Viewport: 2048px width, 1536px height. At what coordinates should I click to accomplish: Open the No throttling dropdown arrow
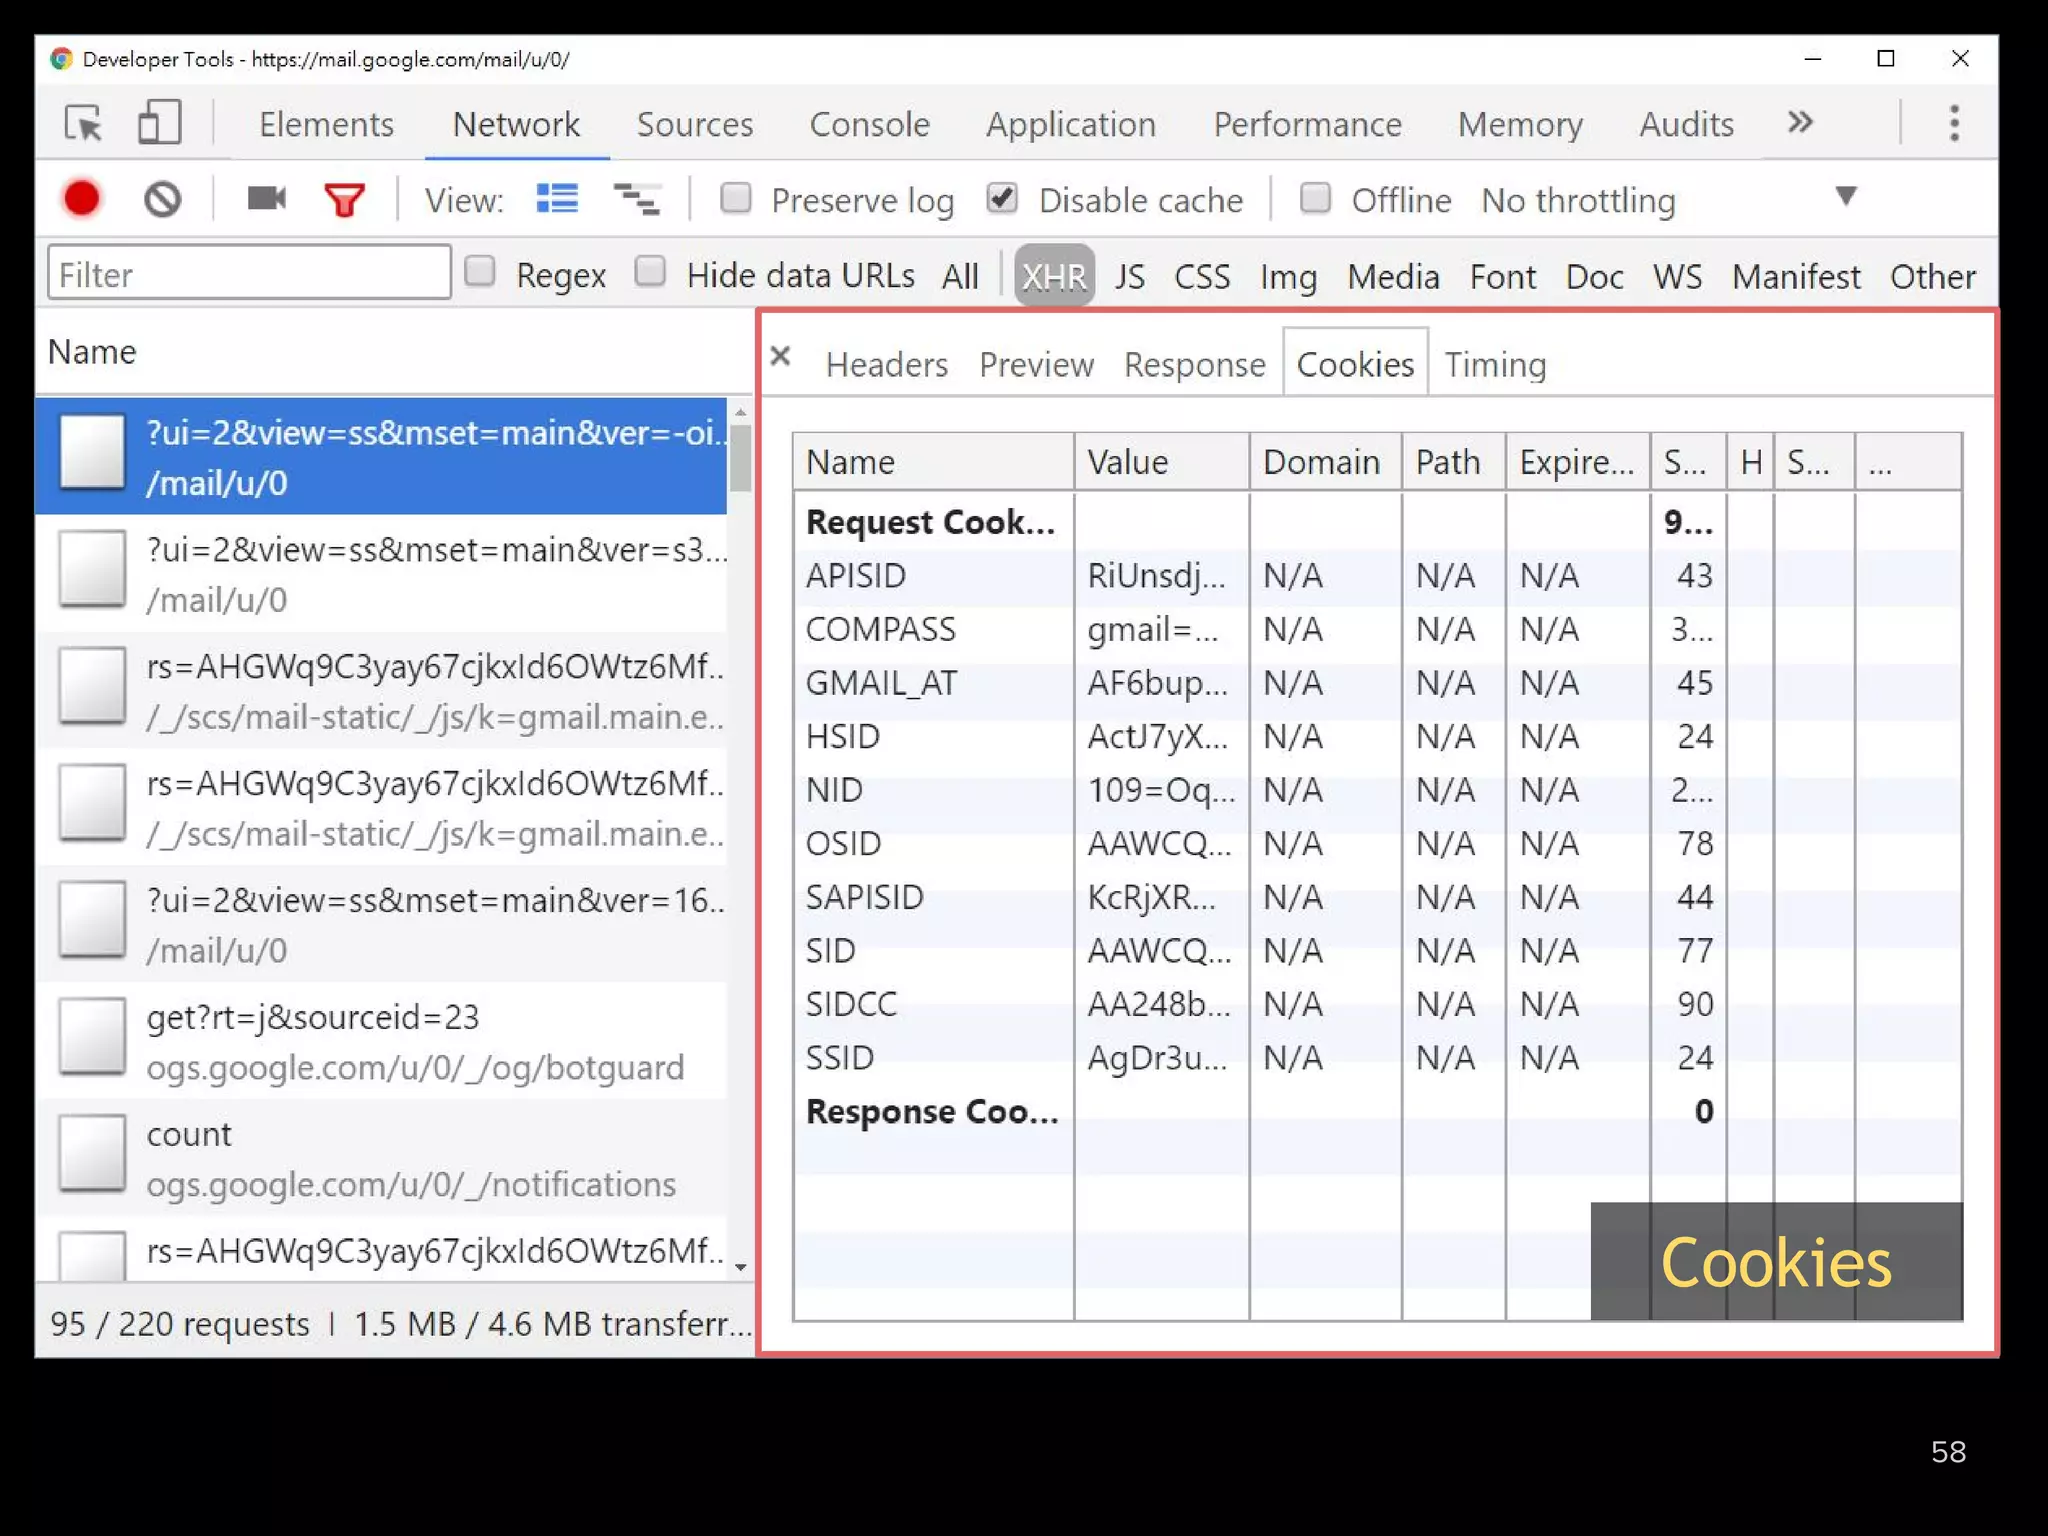click(x=1846, y=196)
